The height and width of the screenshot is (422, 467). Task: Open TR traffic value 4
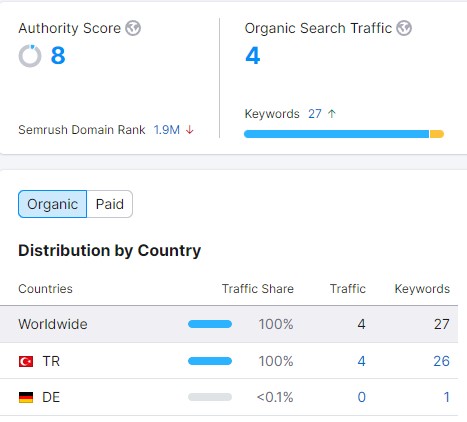pyautogui.click(x=361, y=361)
